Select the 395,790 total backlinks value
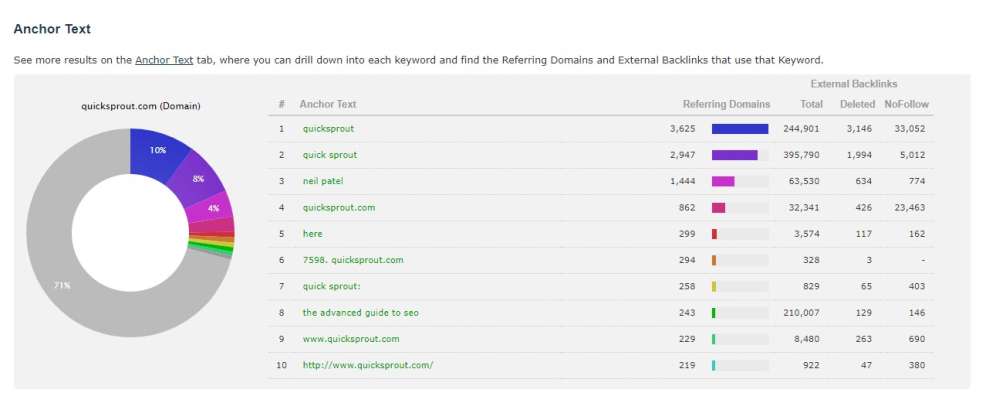The width and height of the screenshot is (1000, 396). 801,155
